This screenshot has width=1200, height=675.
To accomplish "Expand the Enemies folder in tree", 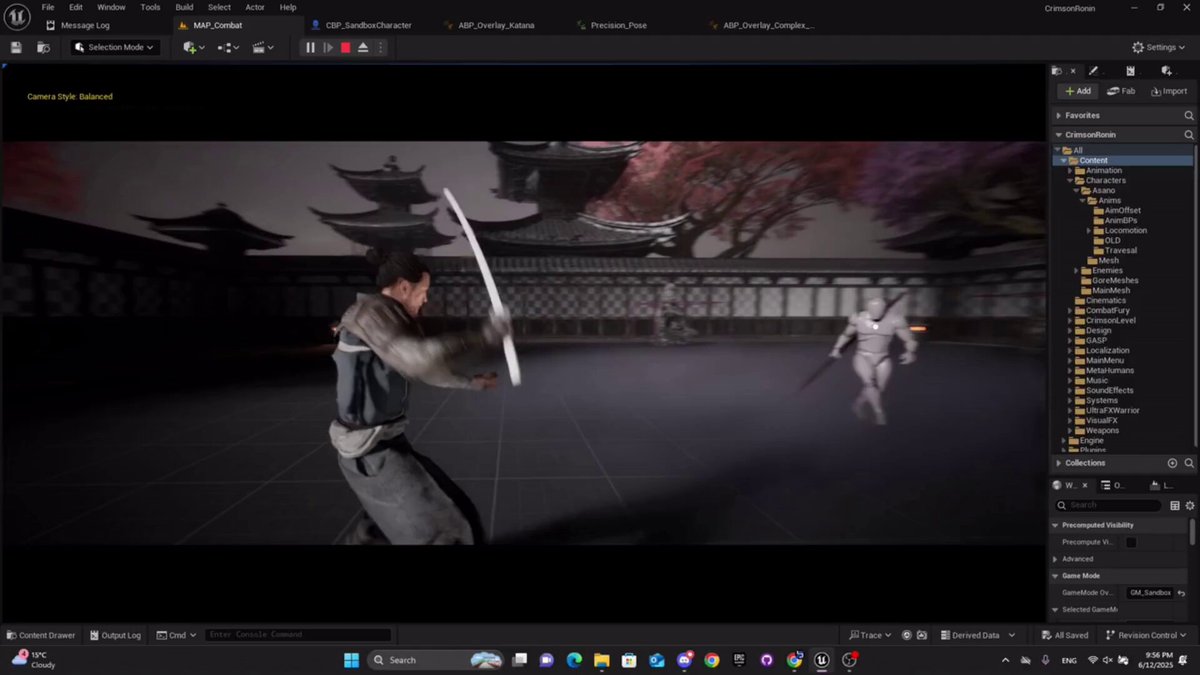I will [1077, 270].
